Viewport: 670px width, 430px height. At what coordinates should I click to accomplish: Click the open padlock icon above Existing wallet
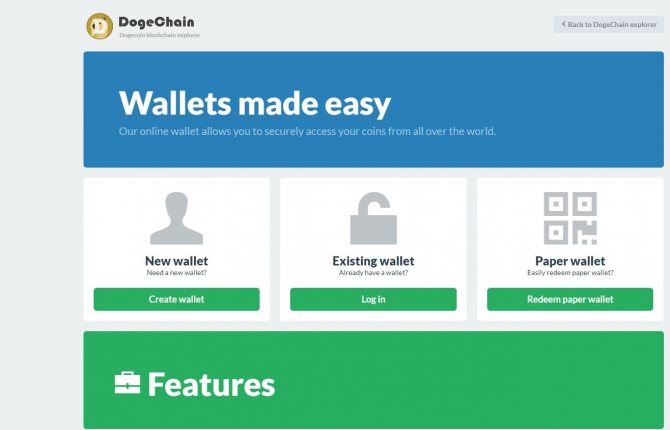coord(373,218)
